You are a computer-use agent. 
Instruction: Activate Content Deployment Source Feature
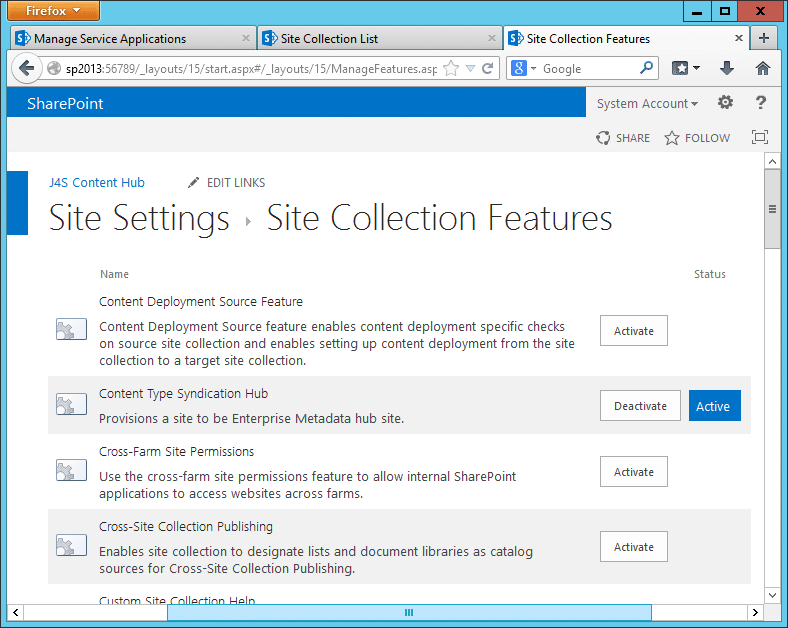click(x=634, y=331)
